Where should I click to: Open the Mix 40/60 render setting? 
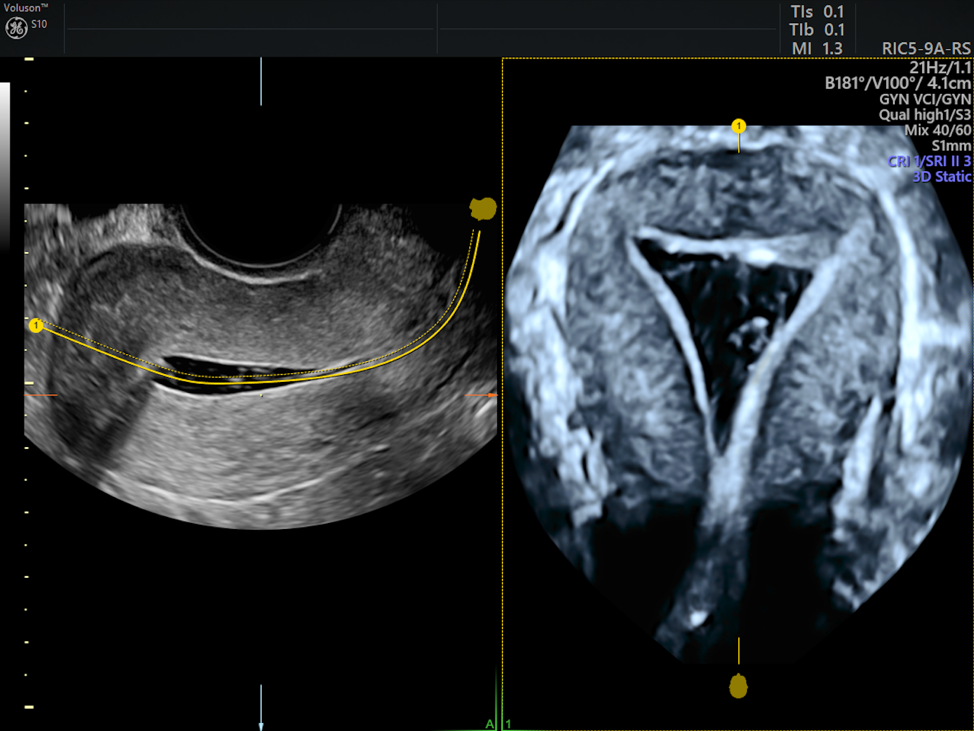coord(936,128)
